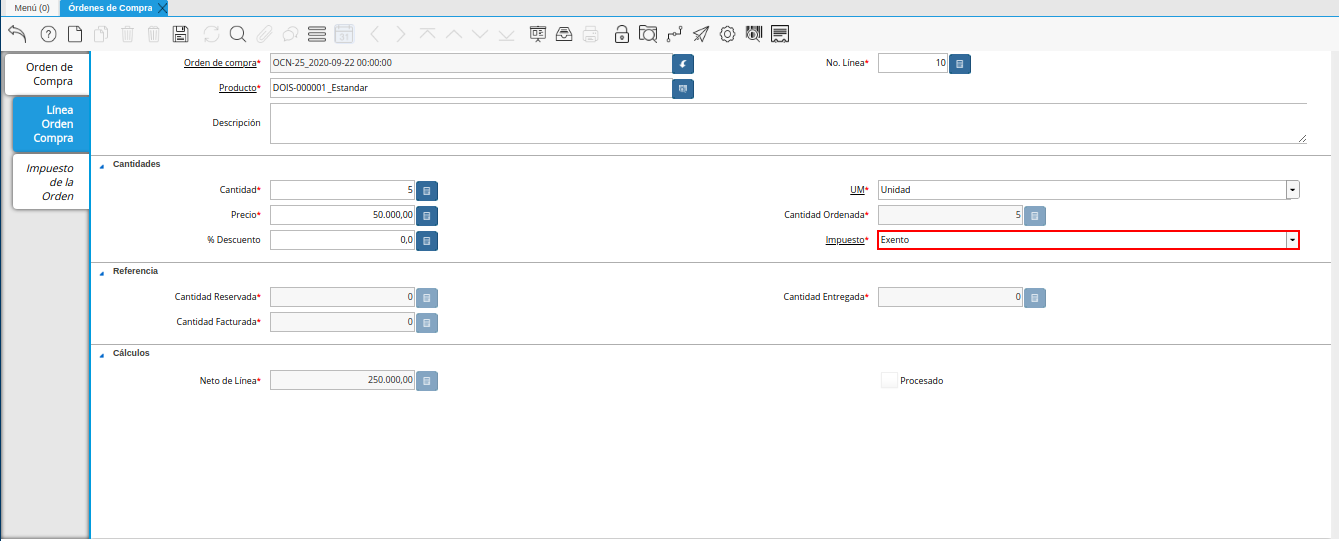This screenshot has height=541, width=1339.
Task: Select the Órdenes de Compra window tab
Action: tap(110, 7)
